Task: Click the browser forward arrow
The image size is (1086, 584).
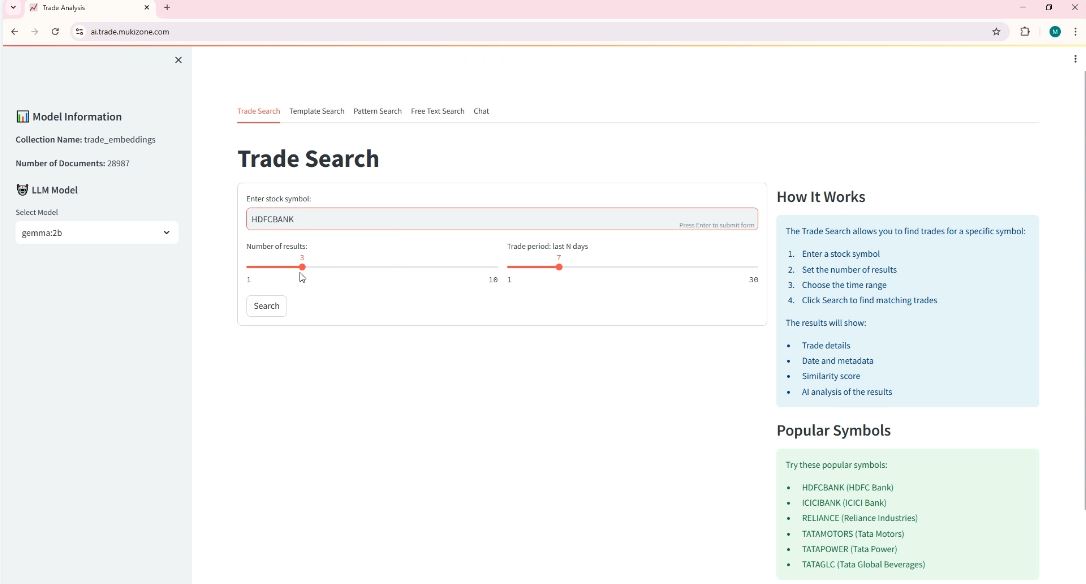Action: (x=35, y=32)
